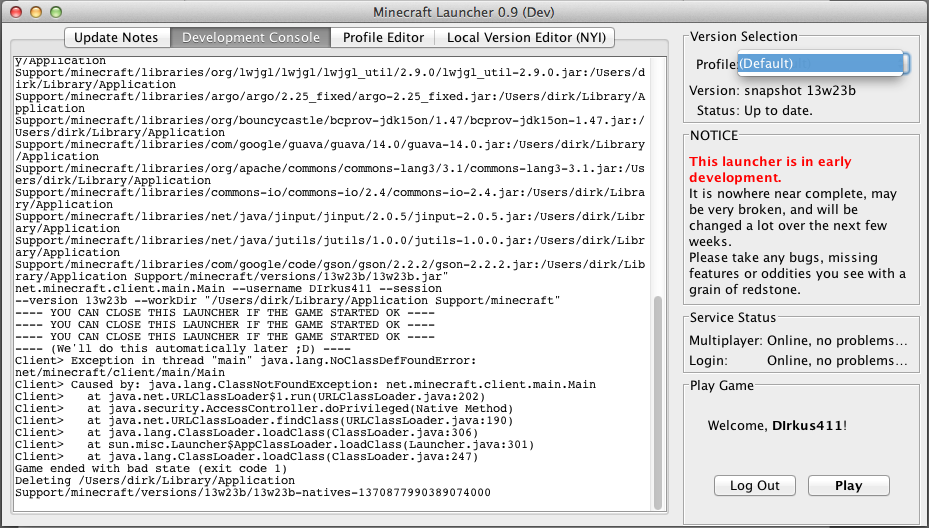Screen dimensions: 929x528
Task: Select the Development Console tab
Action: pos(251,37)
